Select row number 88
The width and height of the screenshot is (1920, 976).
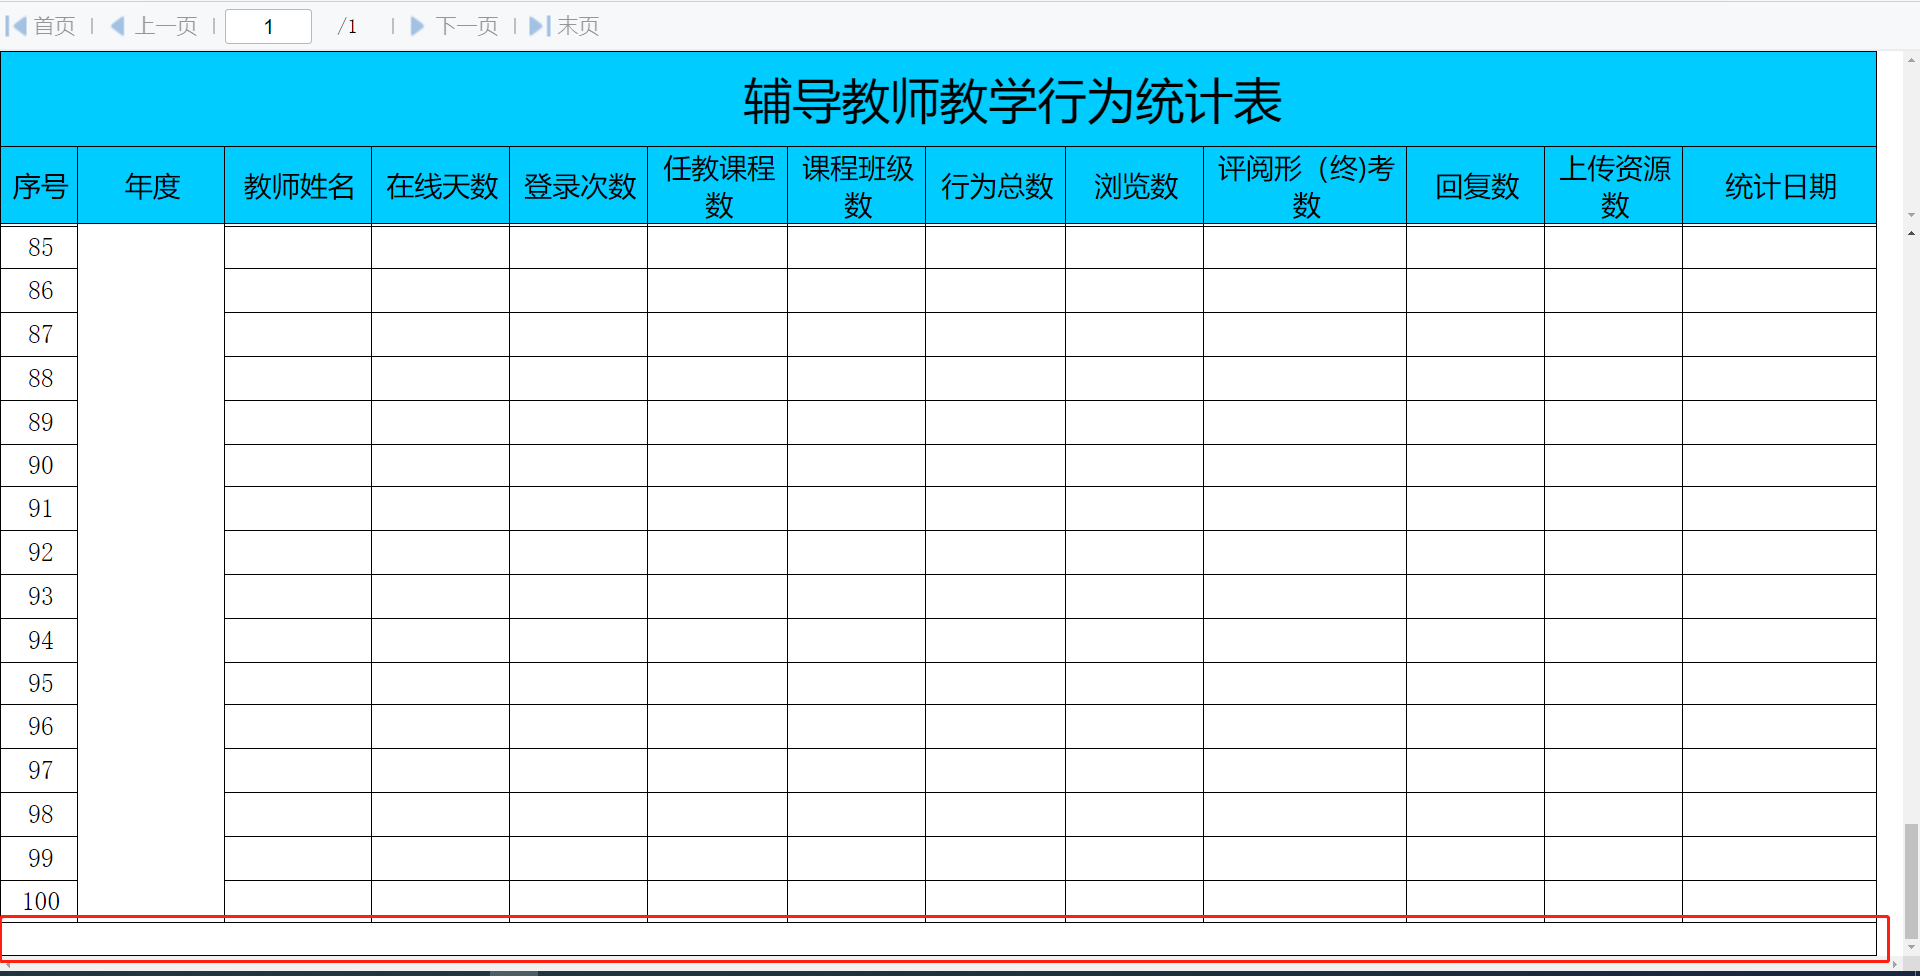pos(40,379)
